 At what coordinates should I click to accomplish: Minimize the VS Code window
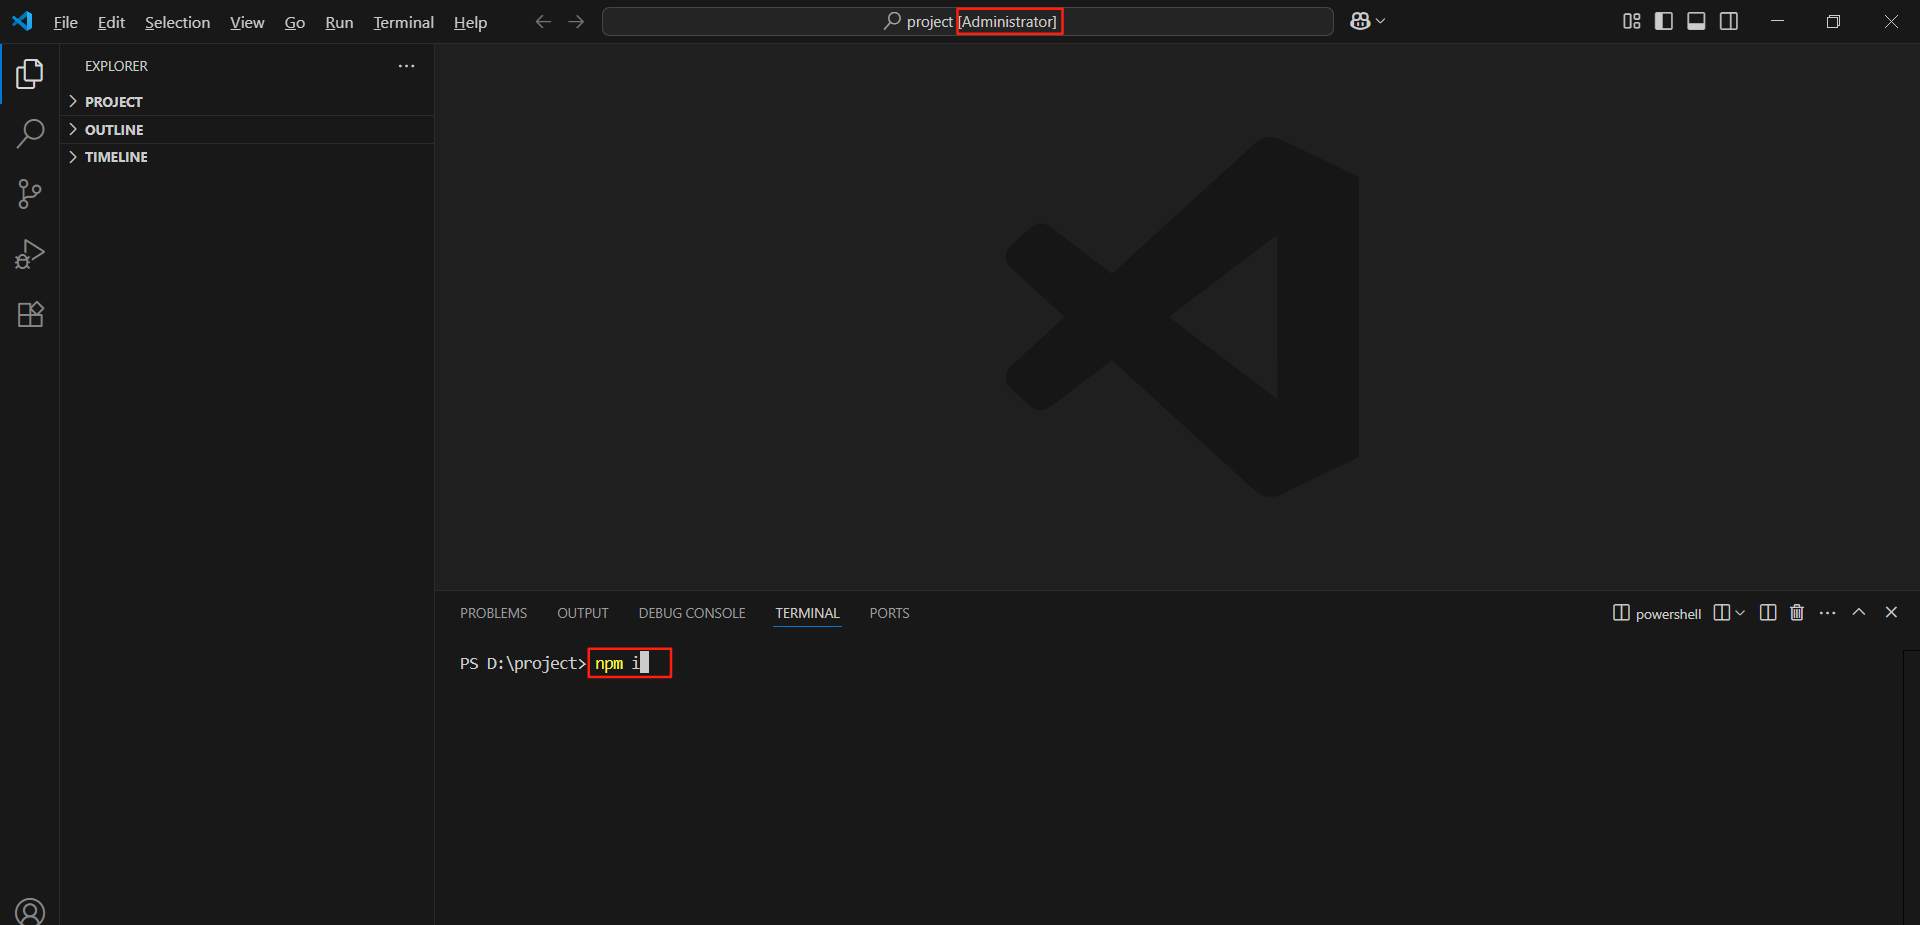coord(1777,21)
